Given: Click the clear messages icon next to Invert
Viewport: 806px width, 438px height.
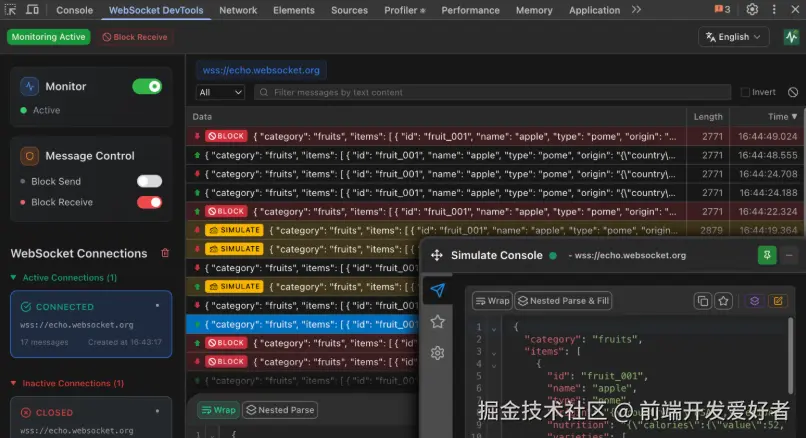Looking at the screenshot, I should tap(793, 93).
